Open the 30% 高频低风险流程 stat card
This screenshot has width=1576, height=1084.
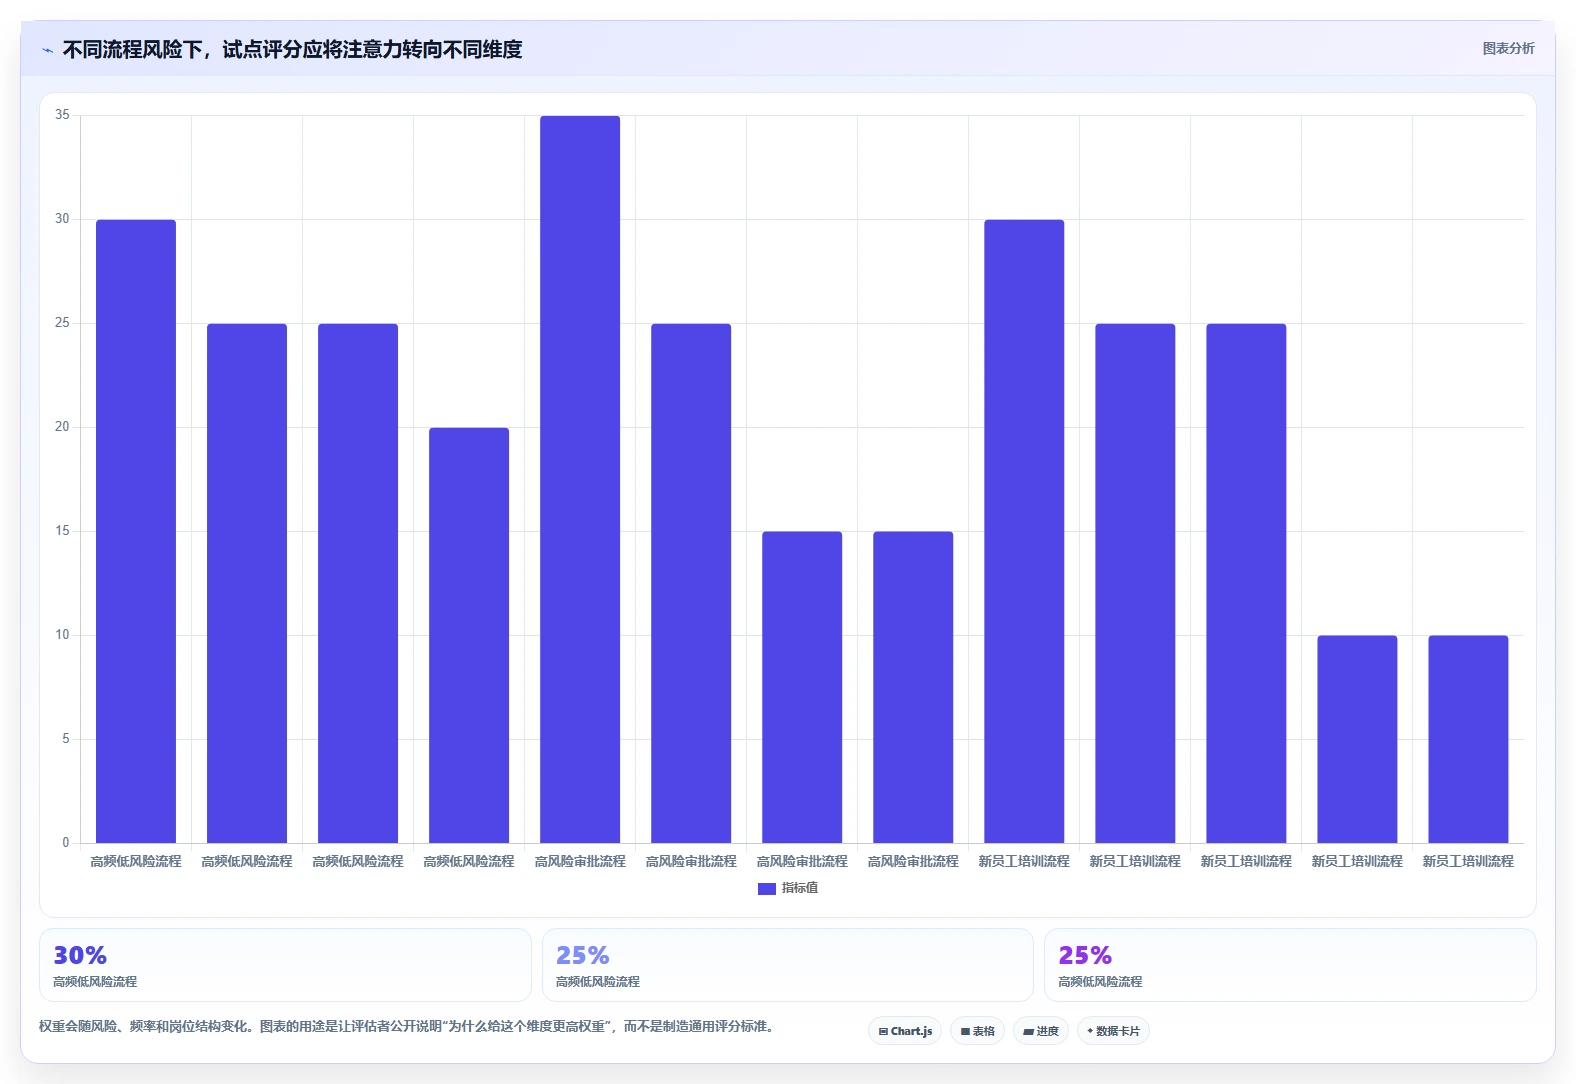click(285, 965)
